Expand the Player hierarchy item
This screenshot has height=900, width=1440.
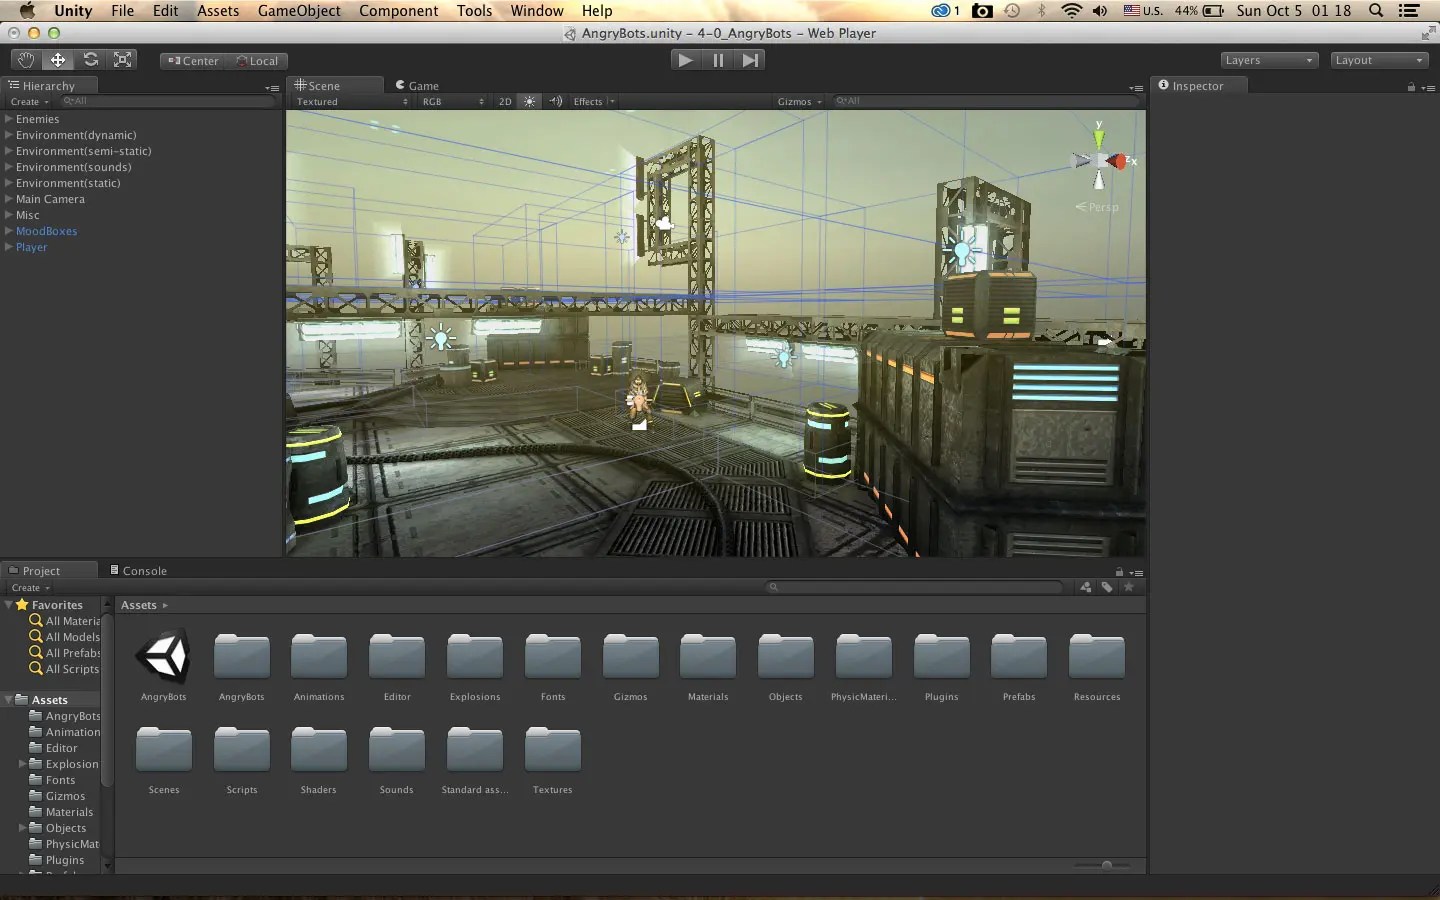coord(9,247)
